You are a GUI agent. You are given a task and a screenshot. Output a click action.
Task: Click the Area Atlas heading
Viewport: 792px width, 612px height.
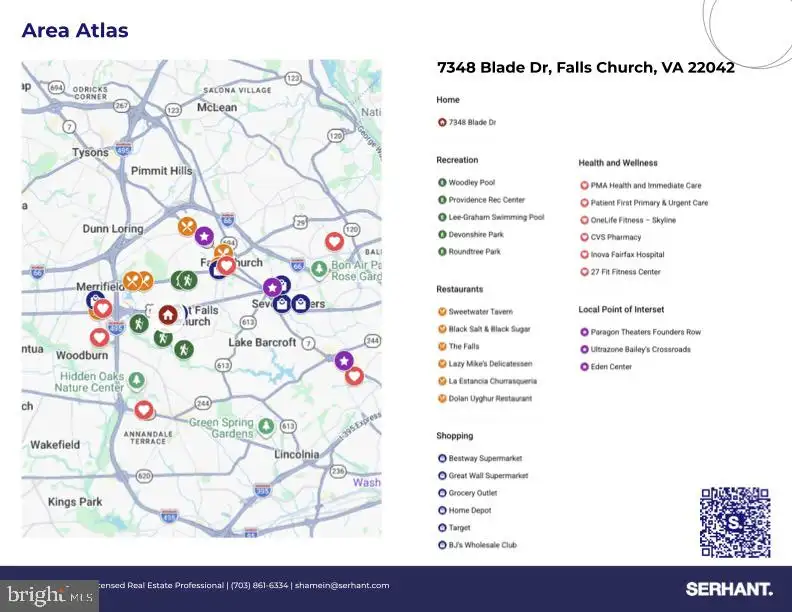[75, 30]
